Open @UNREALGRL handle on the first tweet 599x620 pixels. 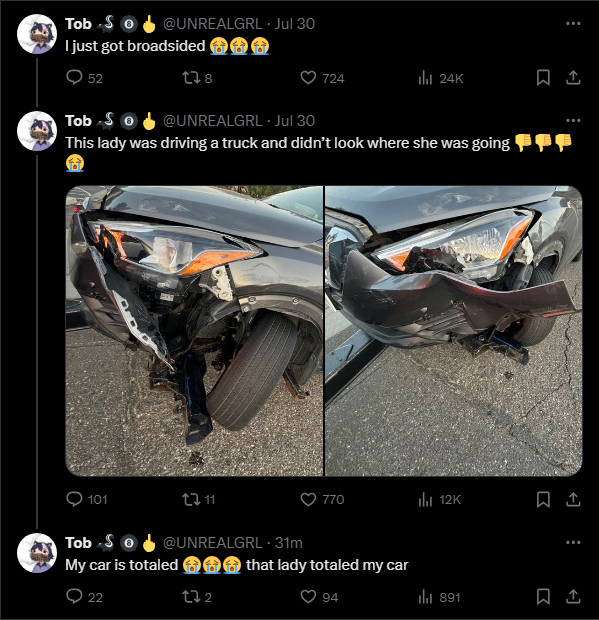coord(213,24)
